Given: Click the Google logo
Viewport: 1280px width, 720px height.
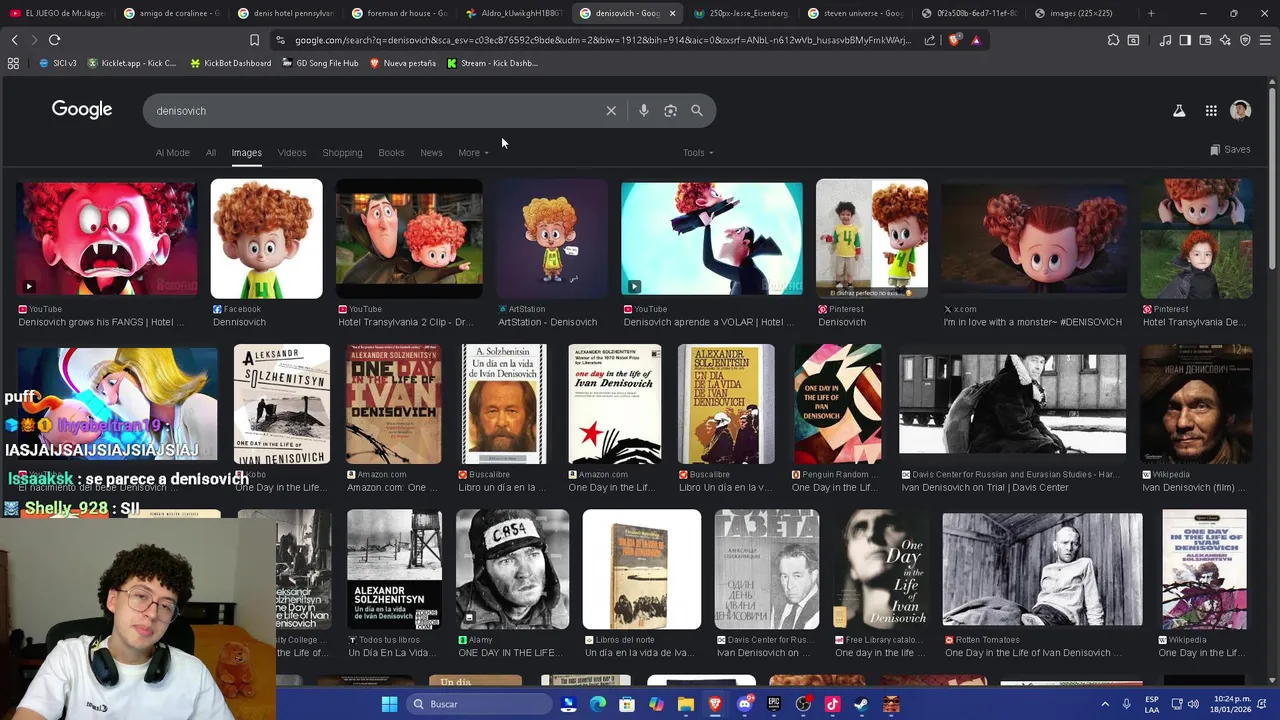Looking at the screenshot, I should (x=82, y=110).
